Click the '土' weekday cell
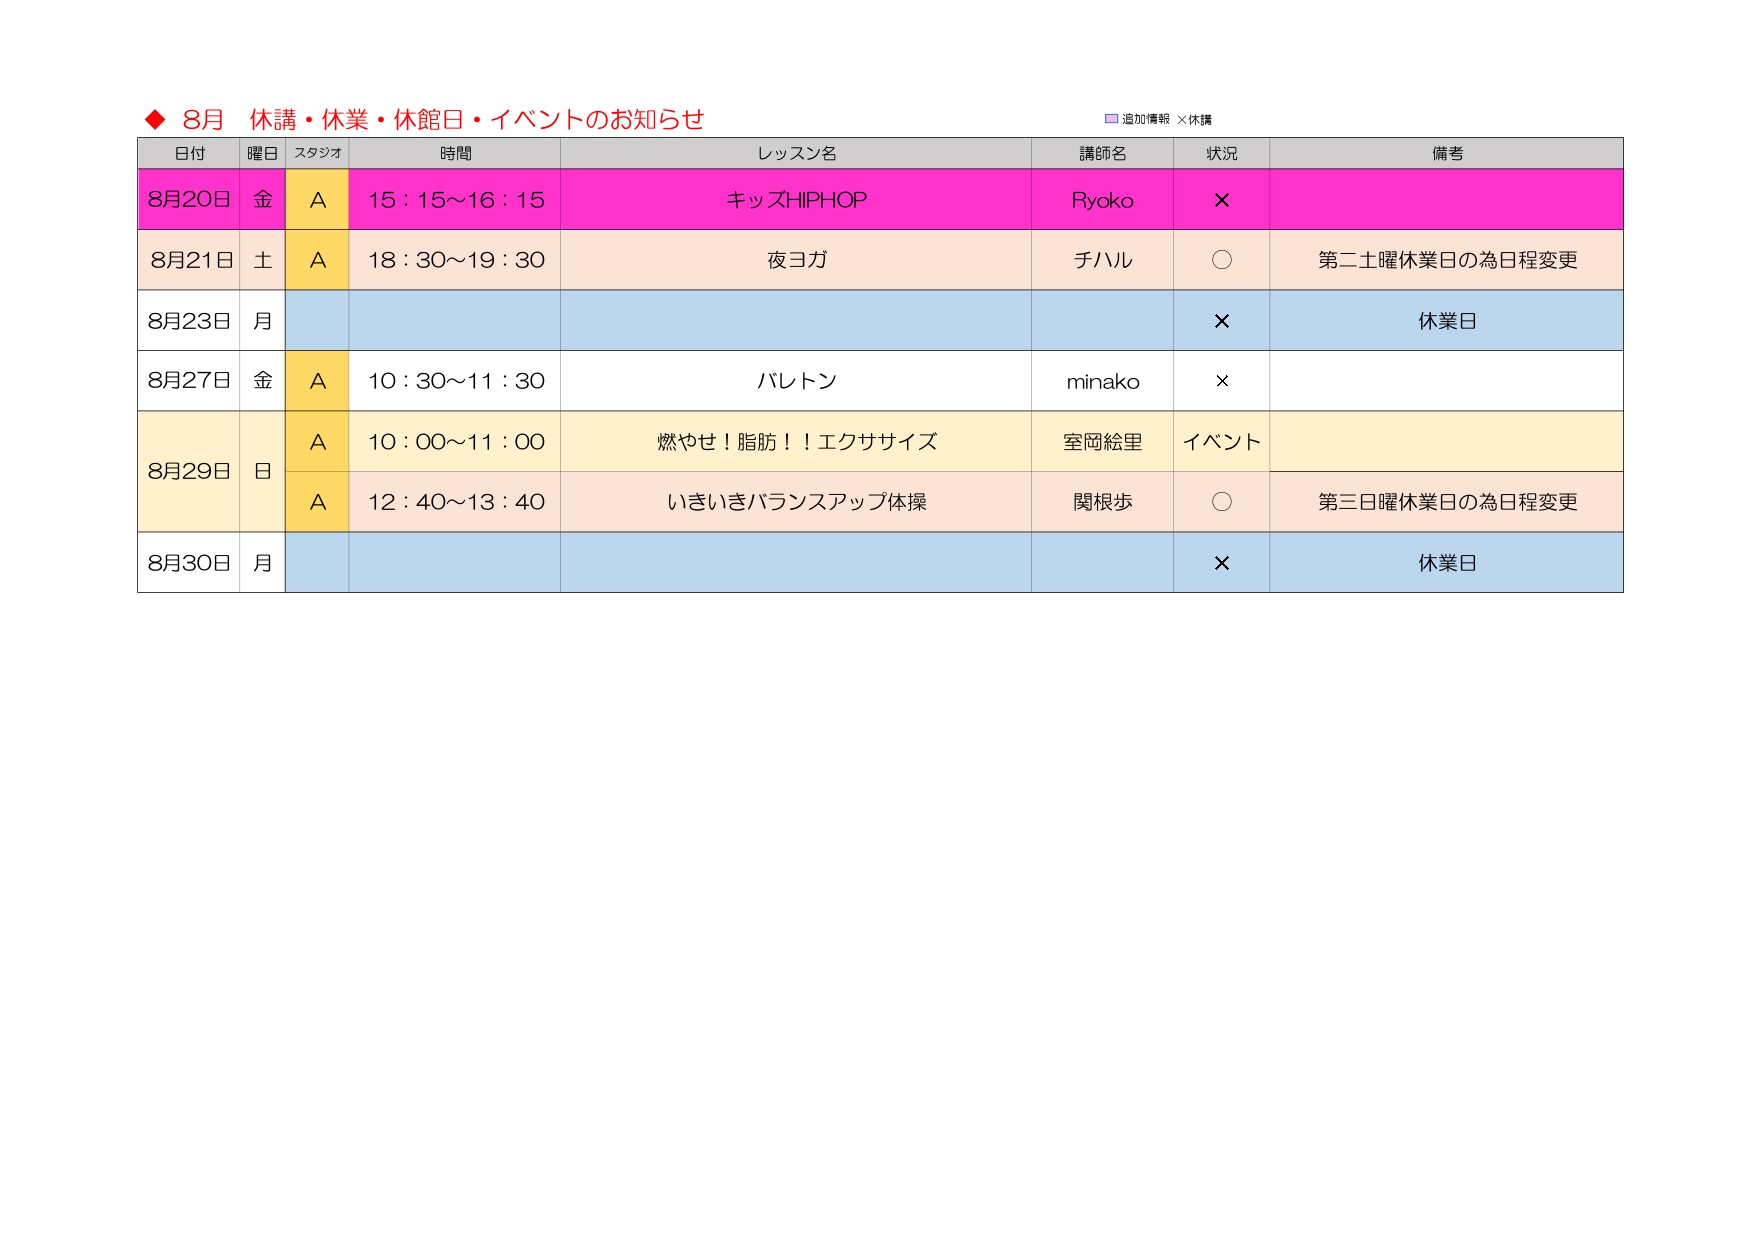1754x1240 pixels. click(x=262, y=260)
